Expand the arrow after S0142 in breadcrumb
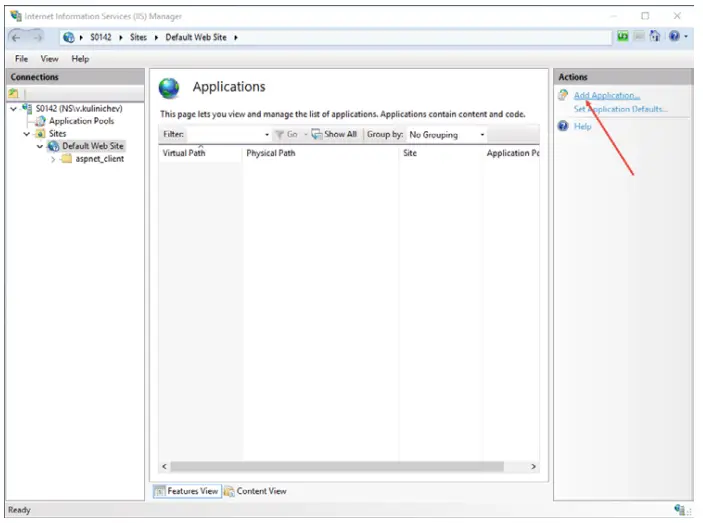Screen dimensions: 703x523 pos(121,38)
